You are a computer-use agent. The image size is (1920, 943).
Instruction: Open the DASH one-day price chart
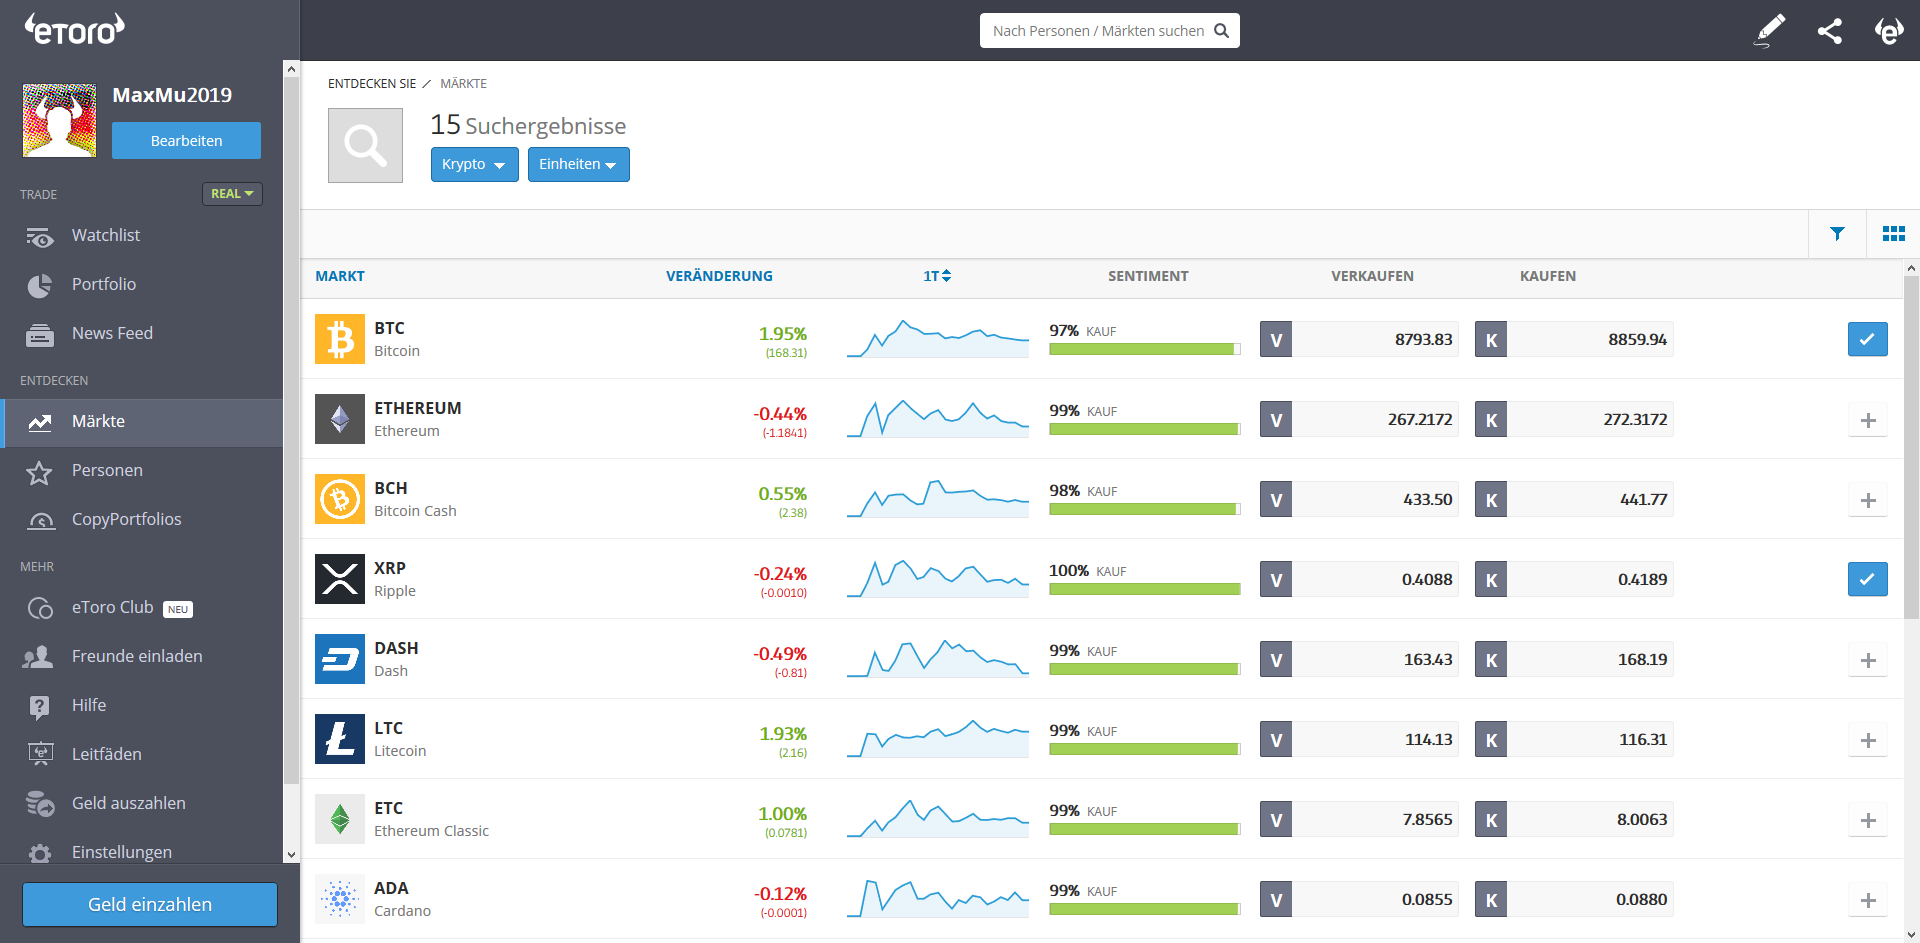point(937,659)
